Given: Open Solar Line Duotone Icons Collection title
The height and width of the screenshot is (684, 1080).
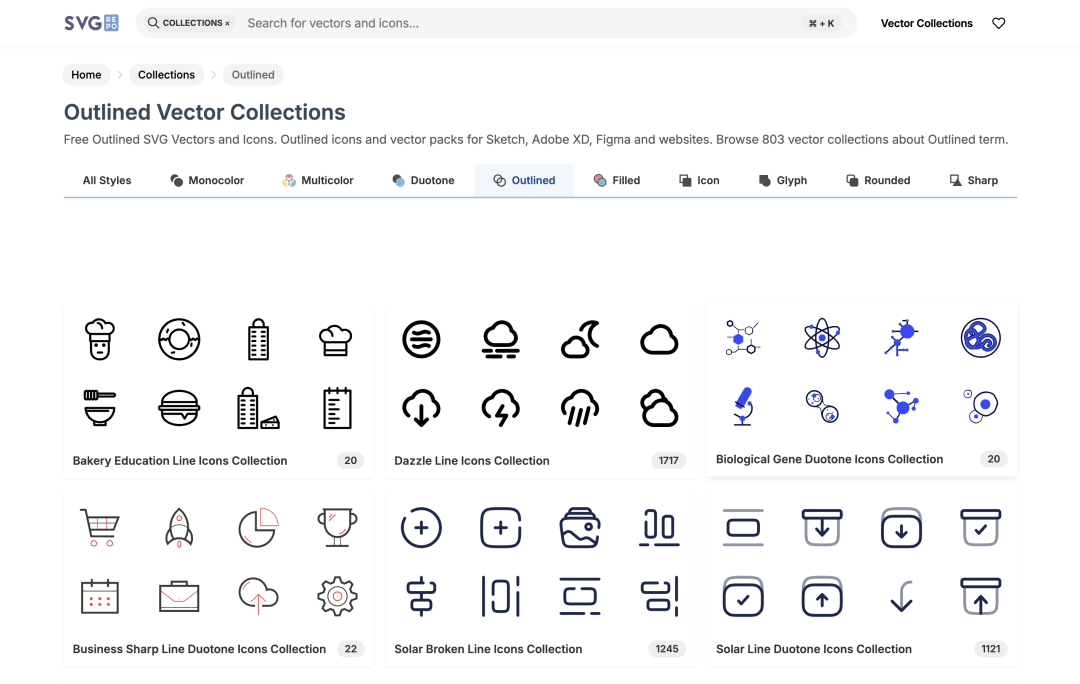Looking at the screenshot, I should 813,649.
